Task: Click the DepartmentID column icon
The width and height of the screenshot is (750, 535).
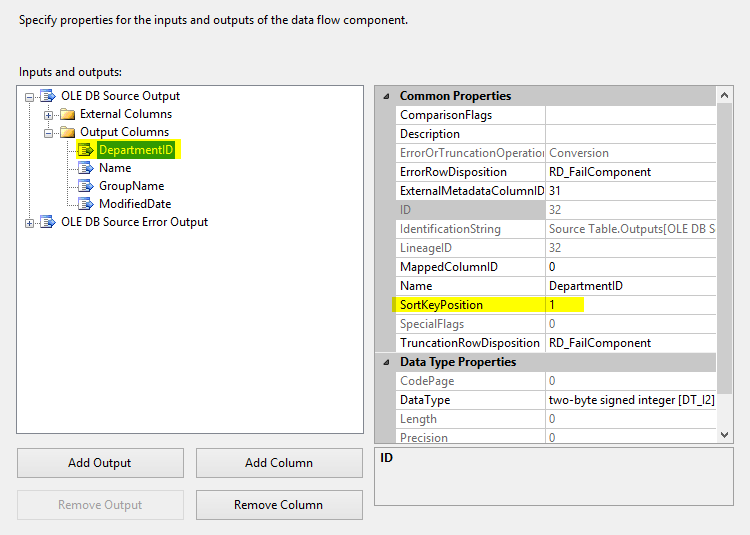Action: [86, 150]
